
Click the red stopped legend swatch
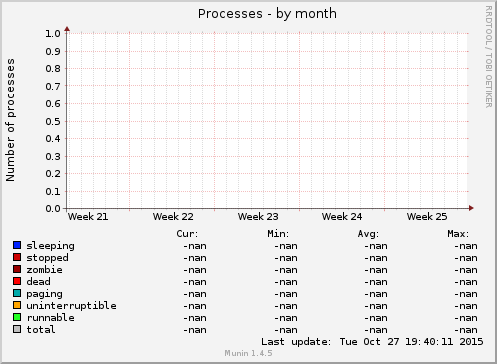click(17, 257)
